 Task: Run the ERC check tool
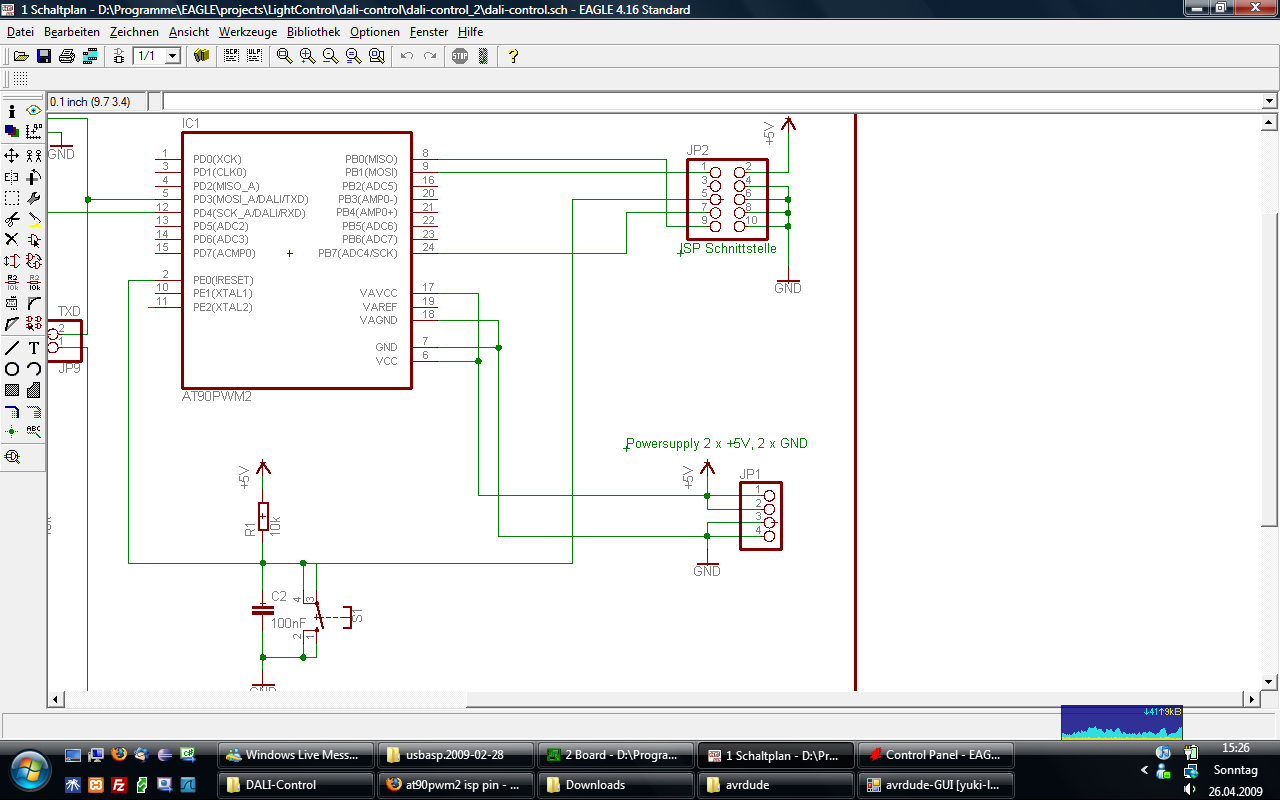pos(12,457)
